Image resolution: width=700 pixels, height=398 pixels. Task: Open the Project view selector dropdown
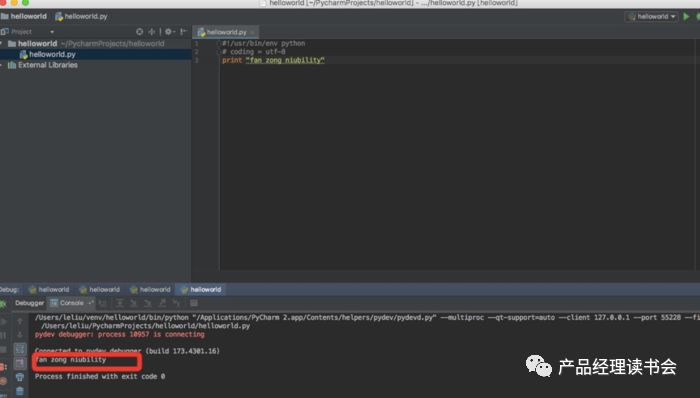pos(52,32)
